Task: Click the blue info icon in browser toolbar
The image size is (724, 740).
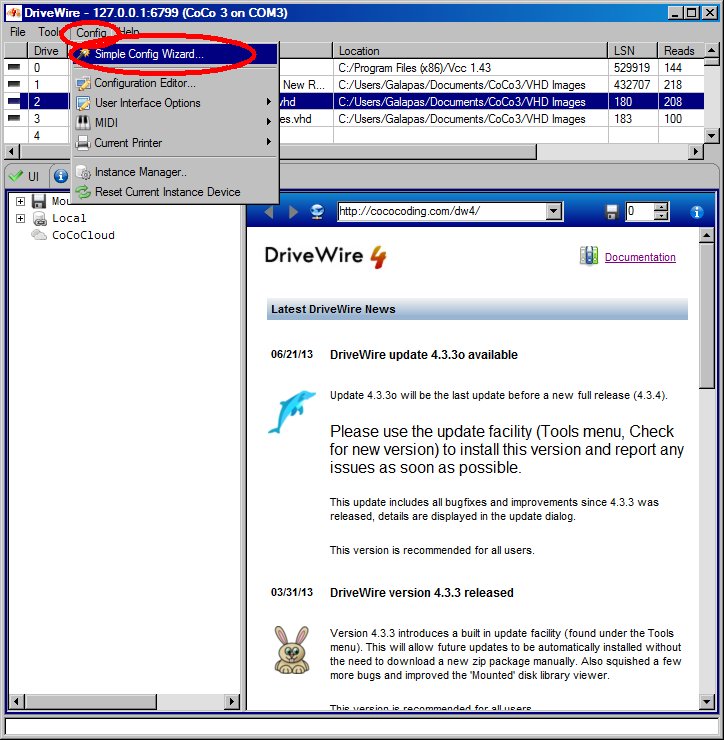Action: click(x=697, y=212)
